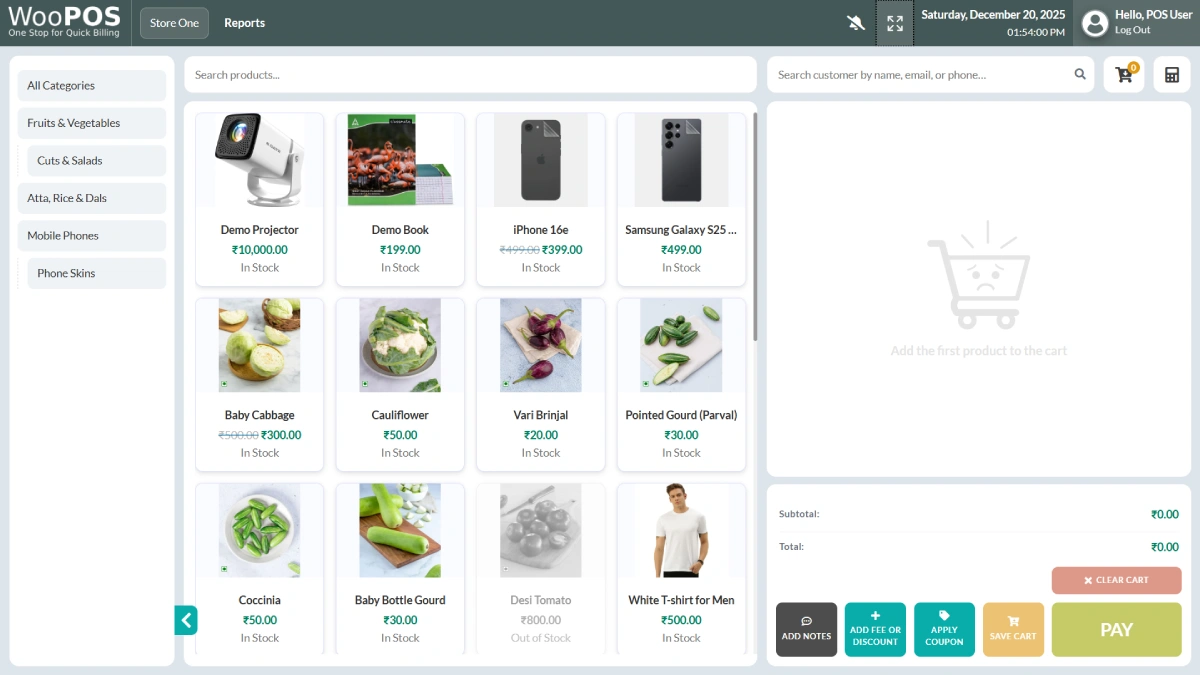Open the Reports menu

click(244, 23)
